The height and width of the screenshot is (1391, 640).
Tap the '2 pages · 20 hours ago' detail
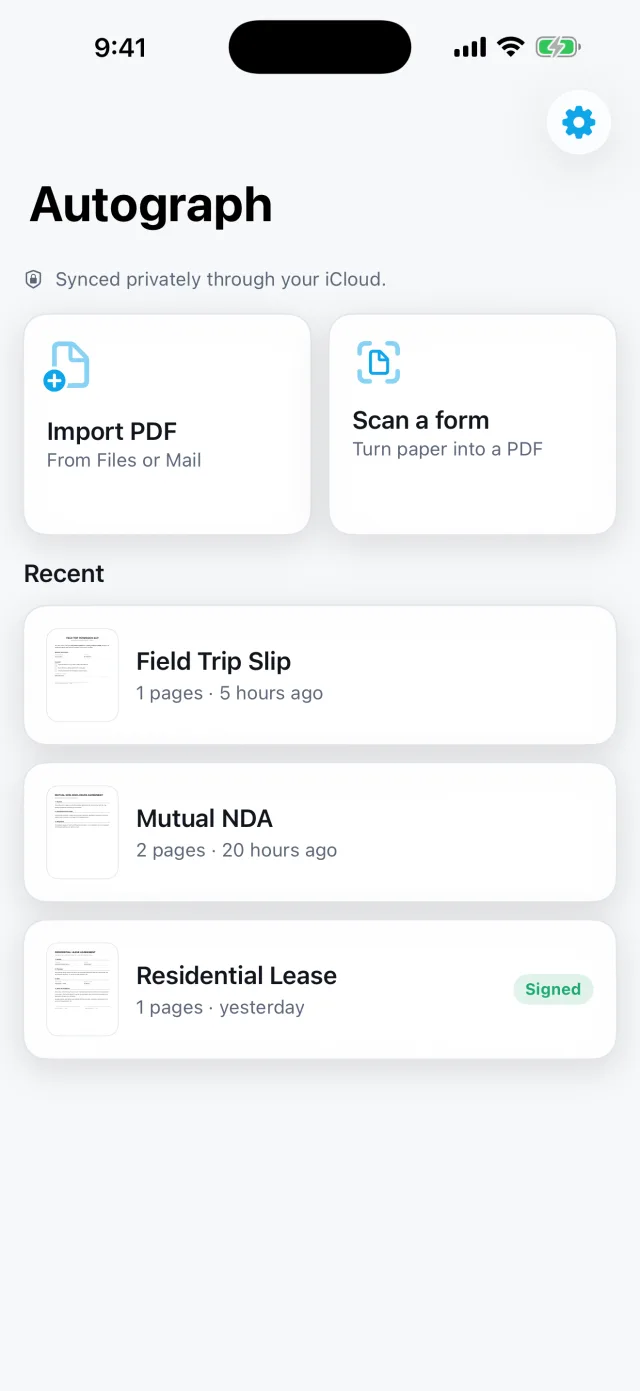coord(236,850)
